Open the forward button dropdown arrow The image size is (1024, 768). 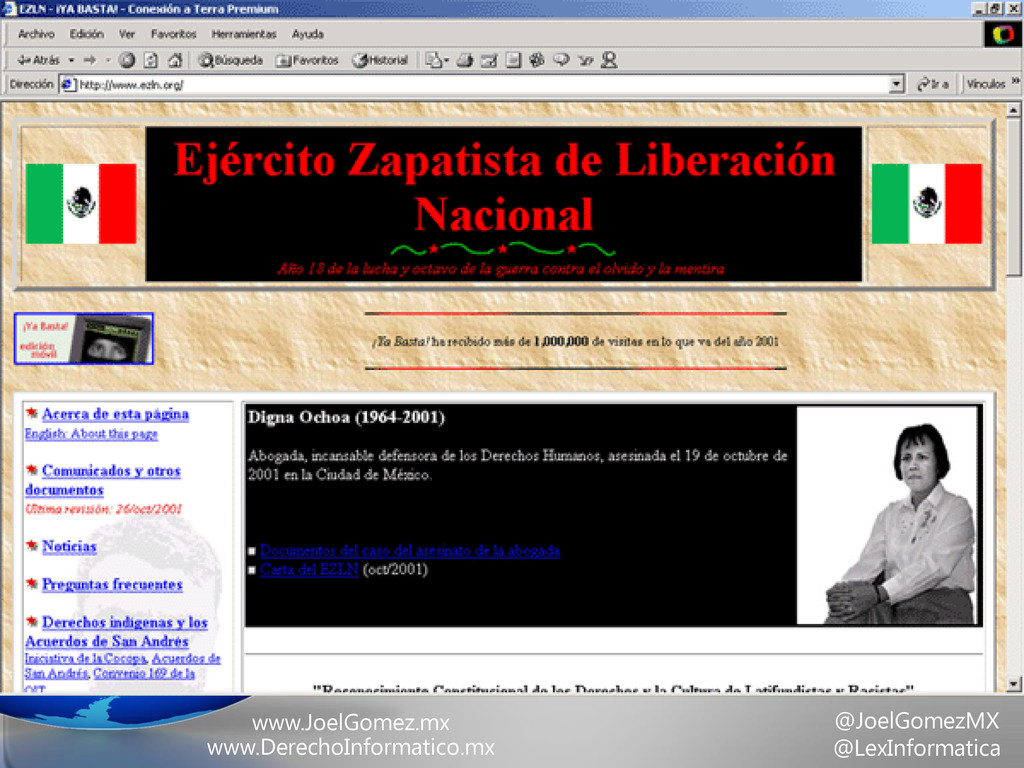108,60
